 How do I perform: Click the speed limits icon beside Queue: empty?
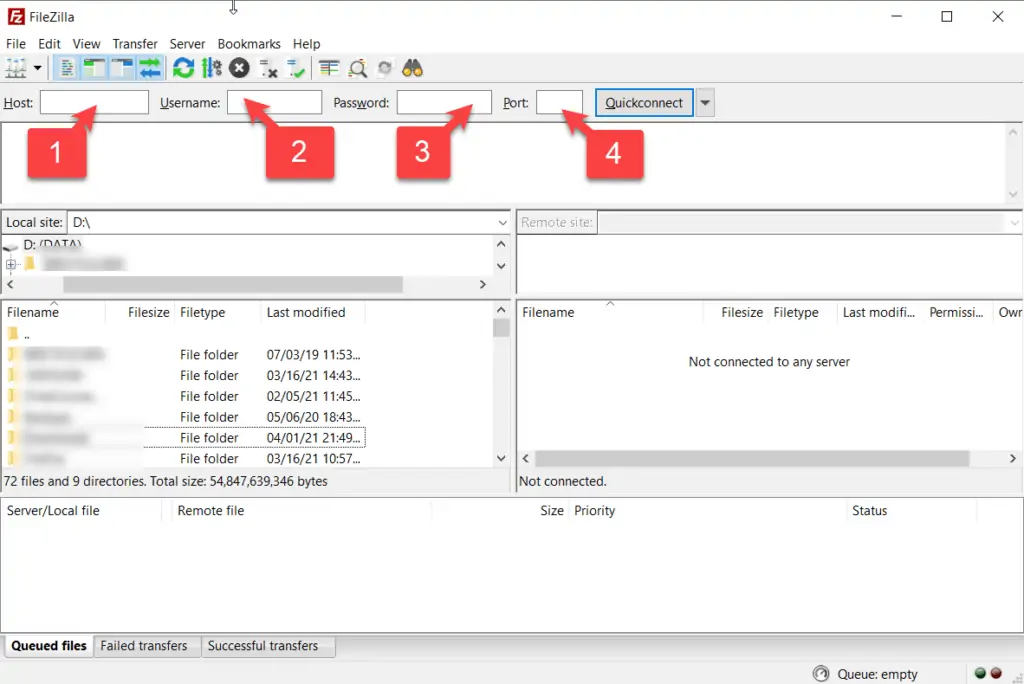[821, 674]
